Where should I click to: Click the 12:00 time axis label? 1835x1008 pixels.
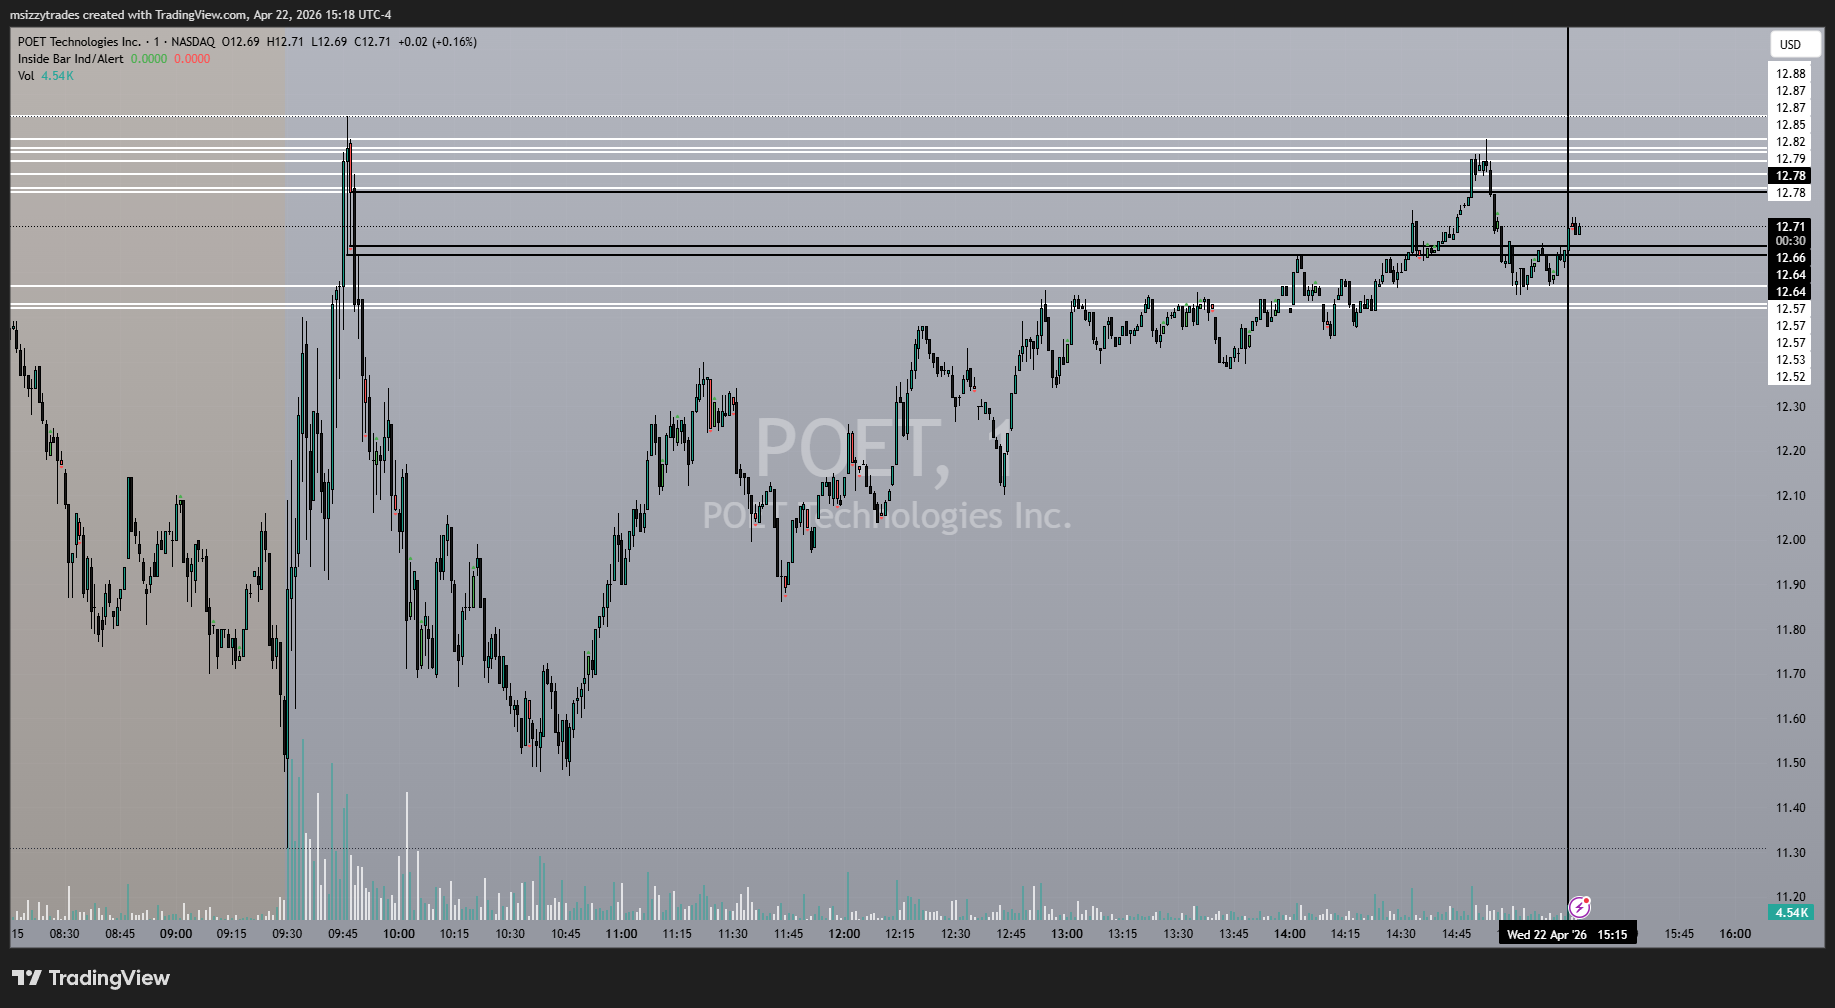(x=844, y=934)
